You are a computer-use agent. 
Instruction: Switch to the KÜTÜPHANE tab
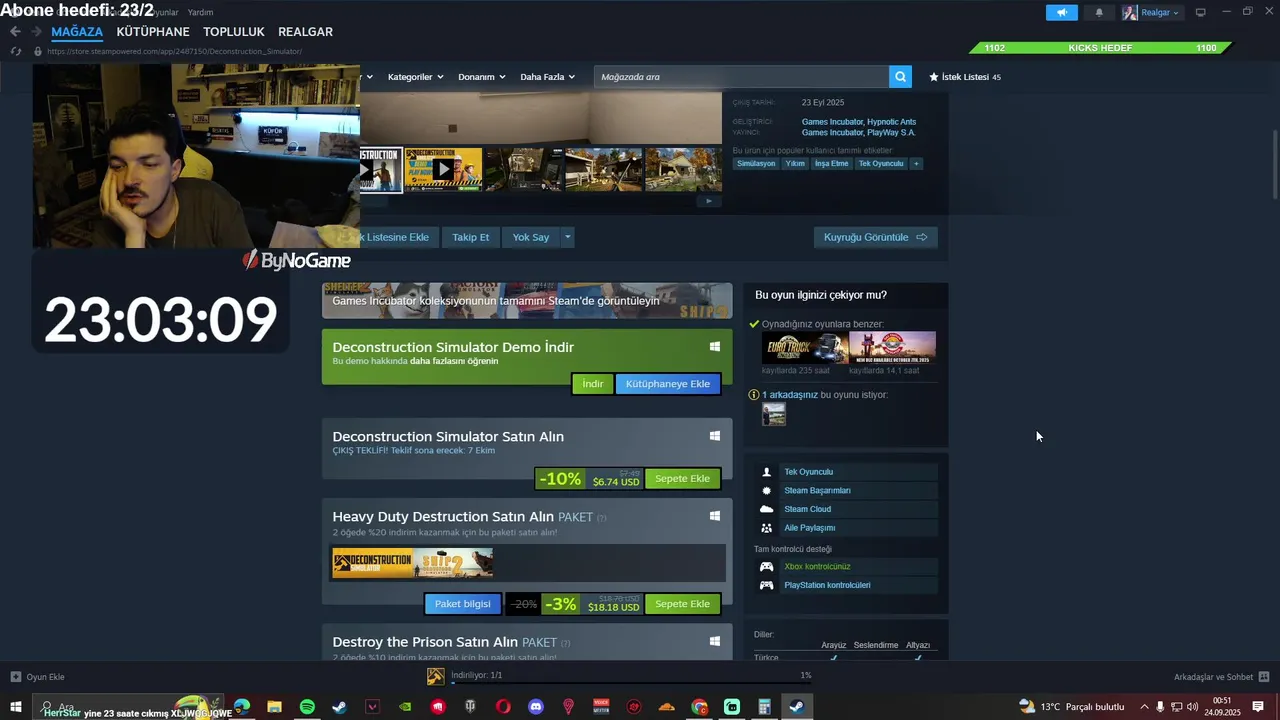point(153,32)
